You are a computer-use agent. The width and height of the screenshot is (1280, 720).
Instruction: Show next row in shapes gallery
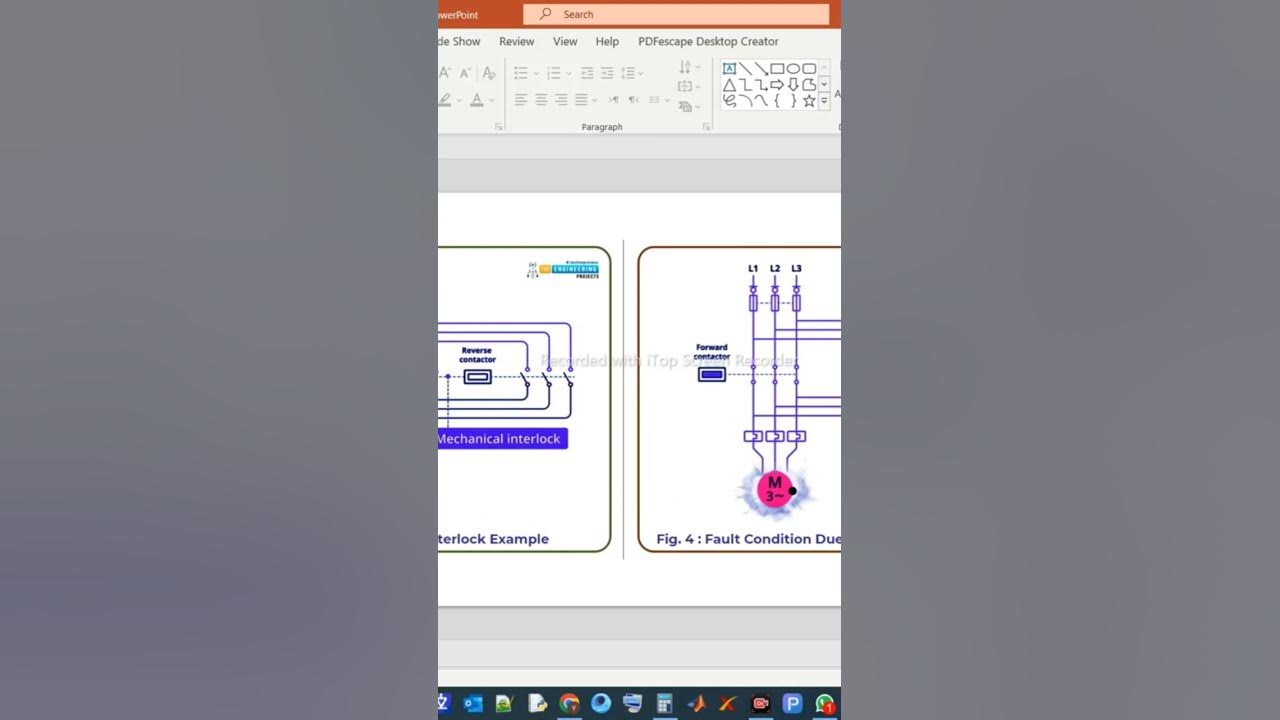[824, 85]
